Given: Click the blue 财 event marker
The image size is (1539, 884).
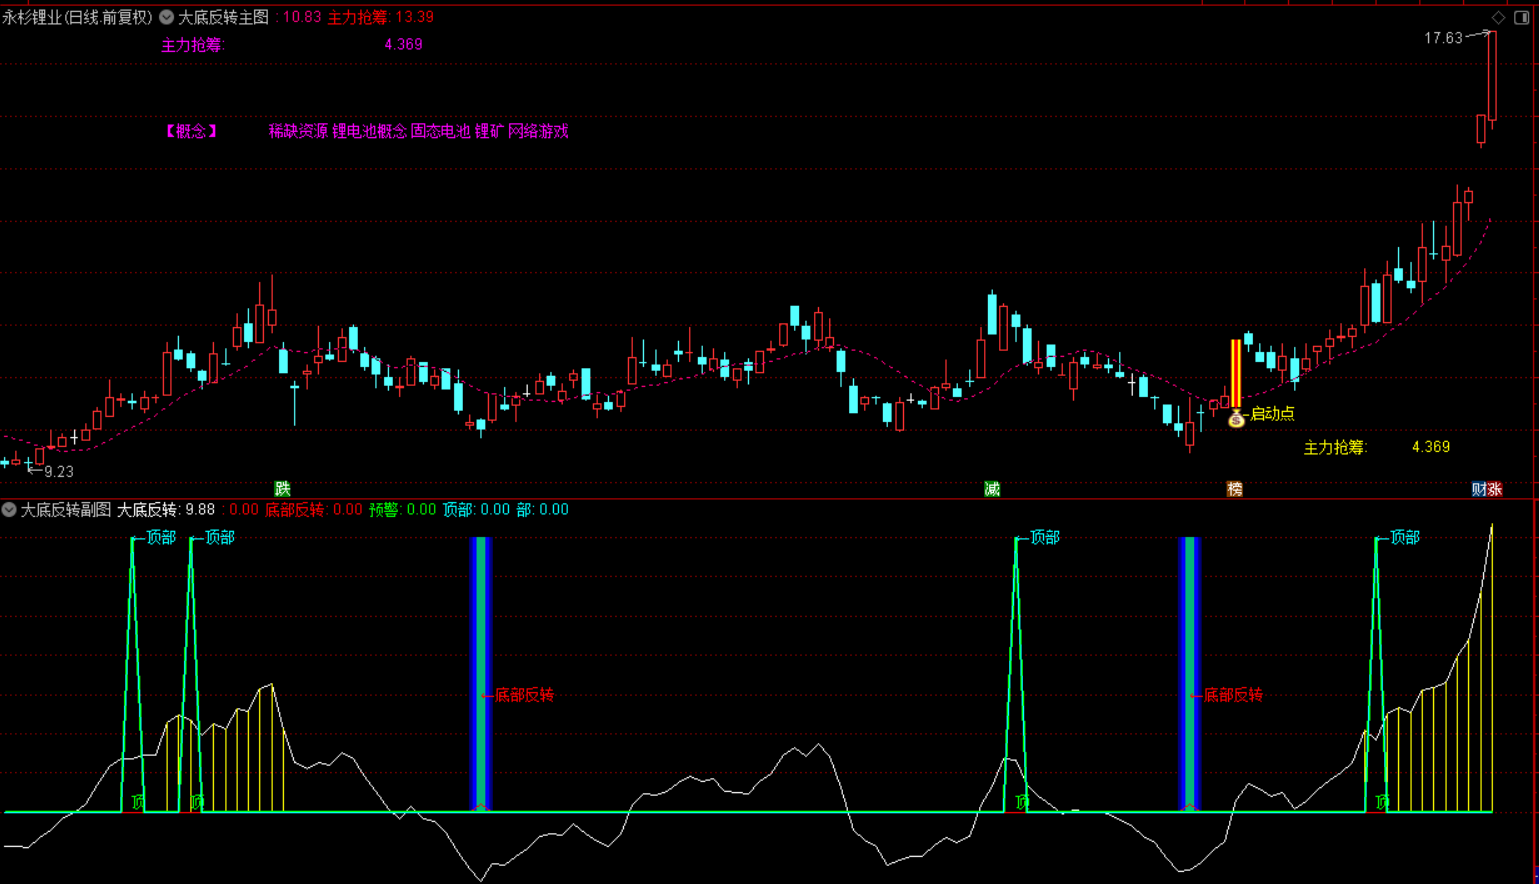Looking at the screenshot, I should 1479,489.
